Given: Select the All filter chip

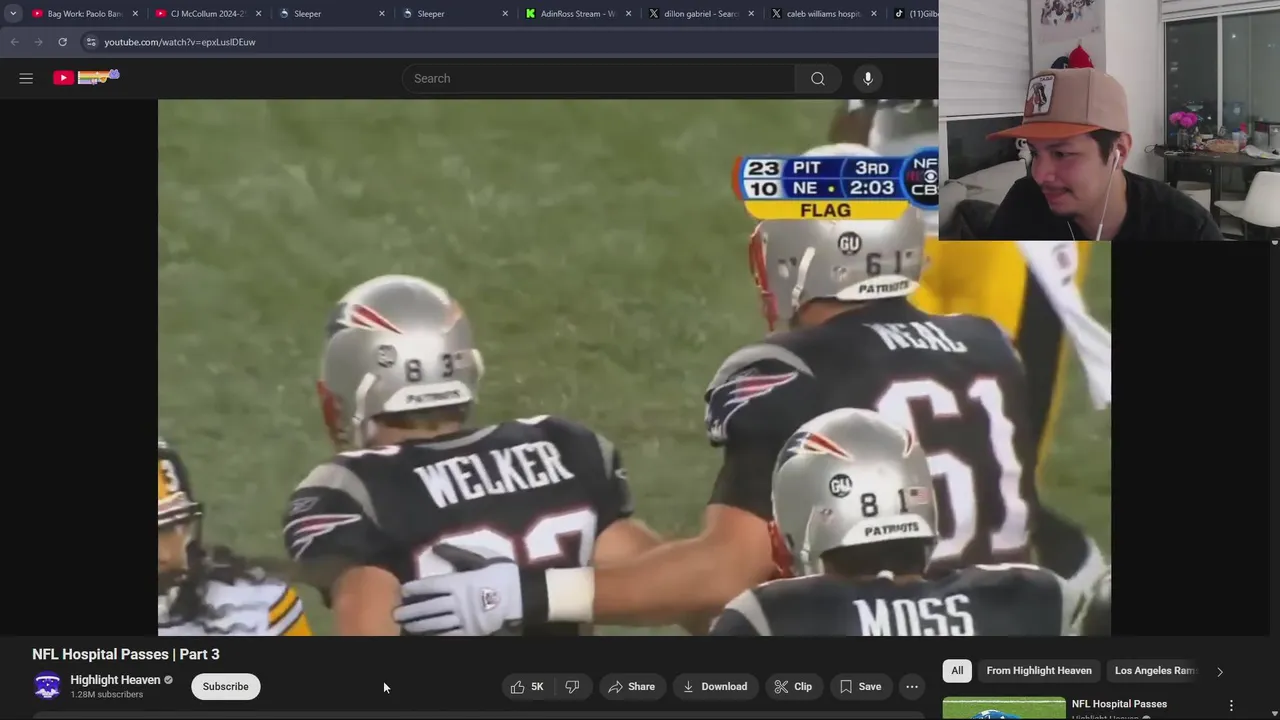Looking at the screenshot, I should click(957, 670).
